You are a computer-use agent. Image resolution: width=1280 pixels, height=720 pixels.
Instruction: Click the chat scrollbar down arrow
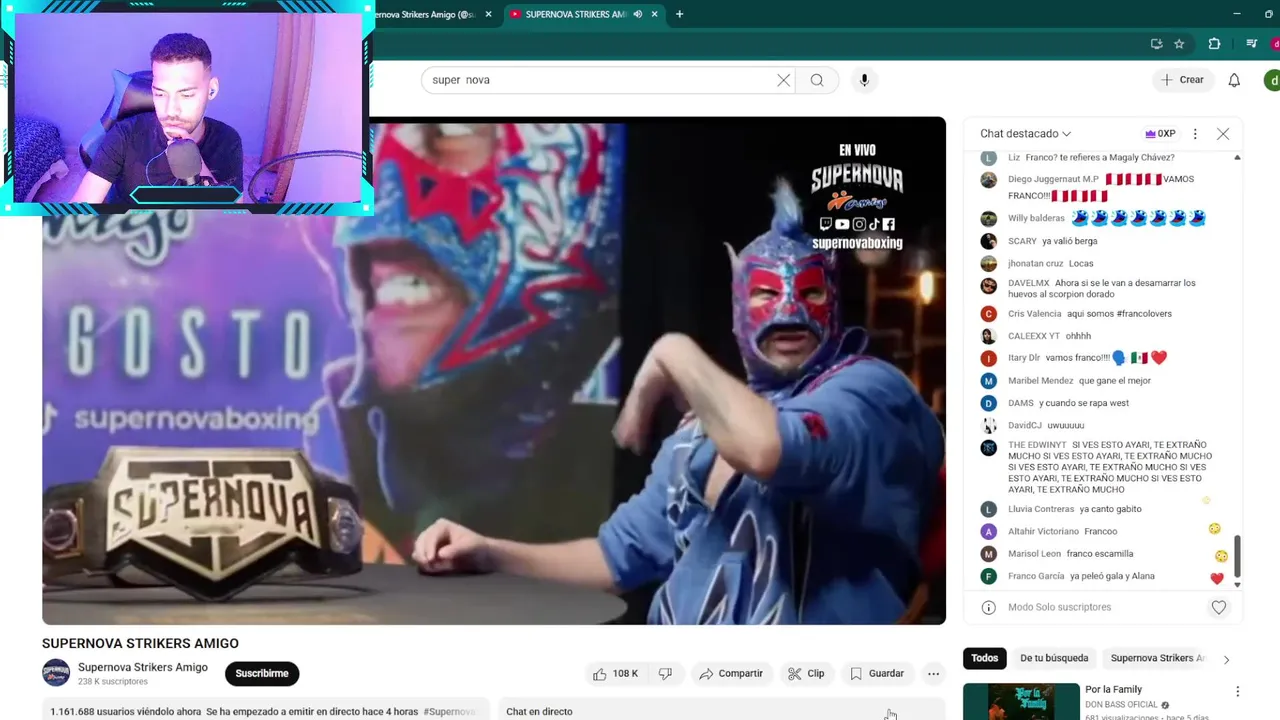[1237, 585]
